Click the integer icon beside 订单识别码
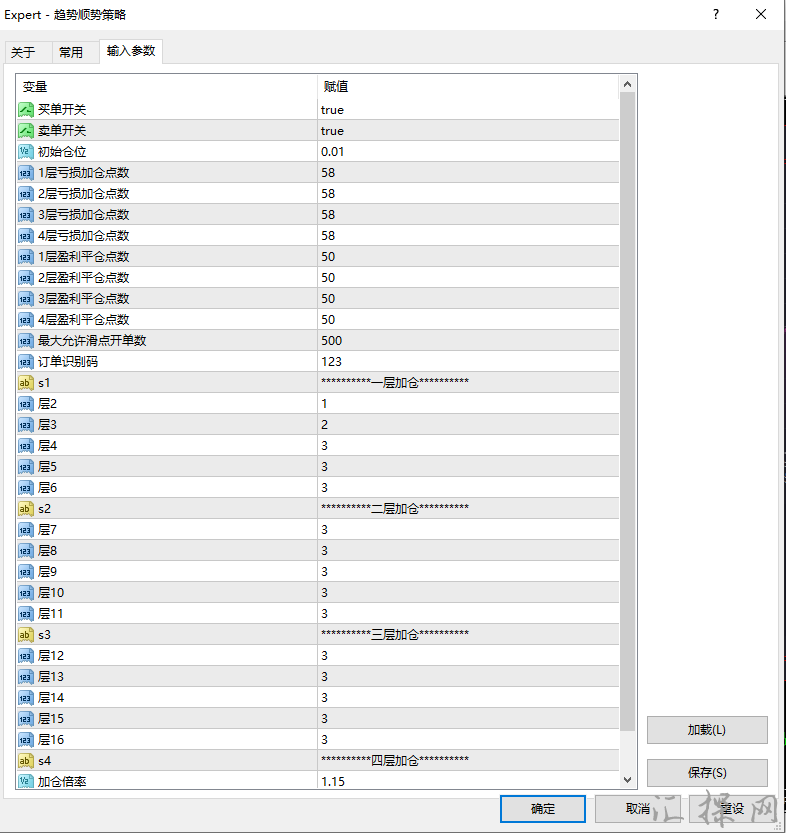 (26, 362)
